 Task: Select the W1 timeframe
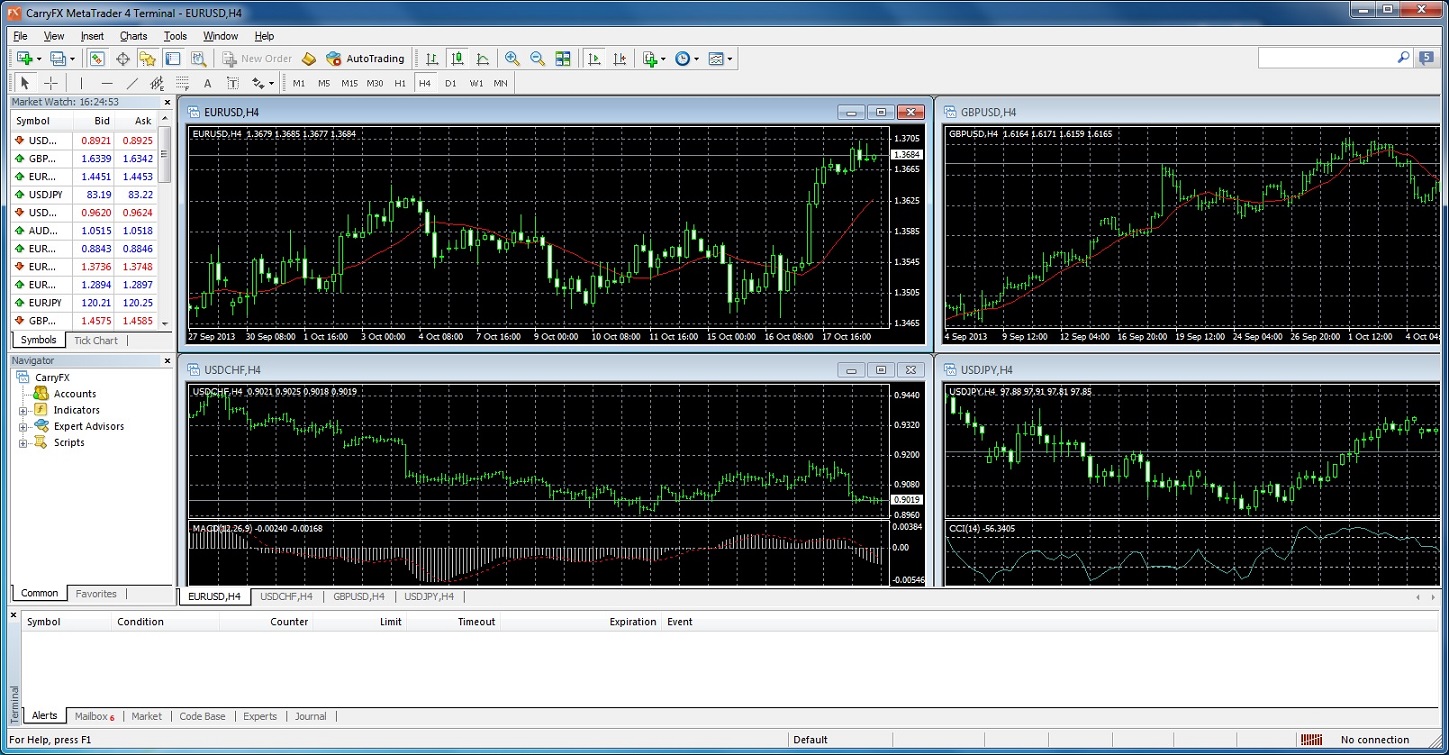tap(476, 83)
